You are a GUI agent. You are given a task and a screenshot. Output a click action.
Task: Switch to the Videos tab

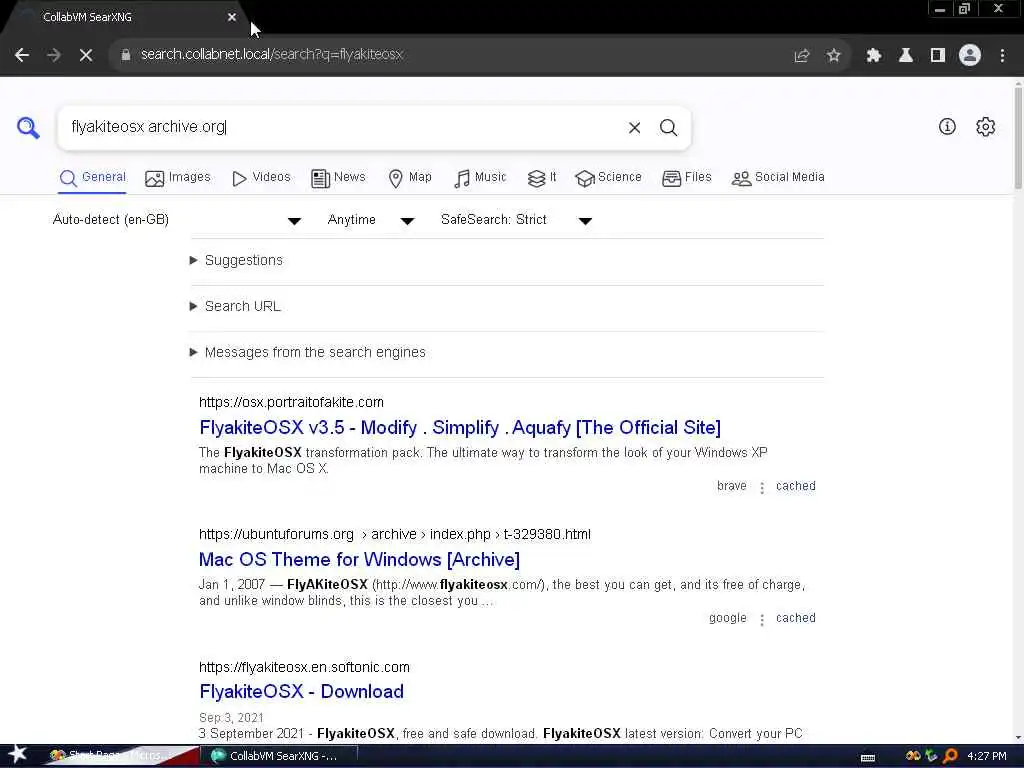261,178
